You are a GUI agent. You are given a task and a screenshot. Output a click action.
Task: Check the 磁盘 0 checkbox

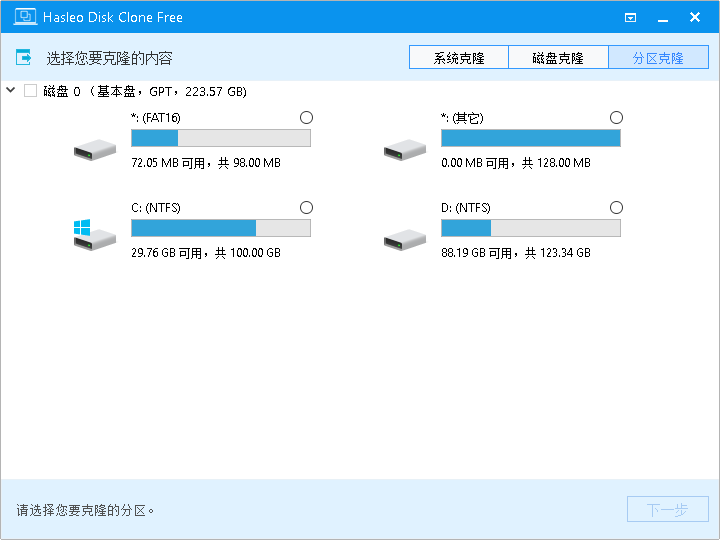[x=30, y=90]
